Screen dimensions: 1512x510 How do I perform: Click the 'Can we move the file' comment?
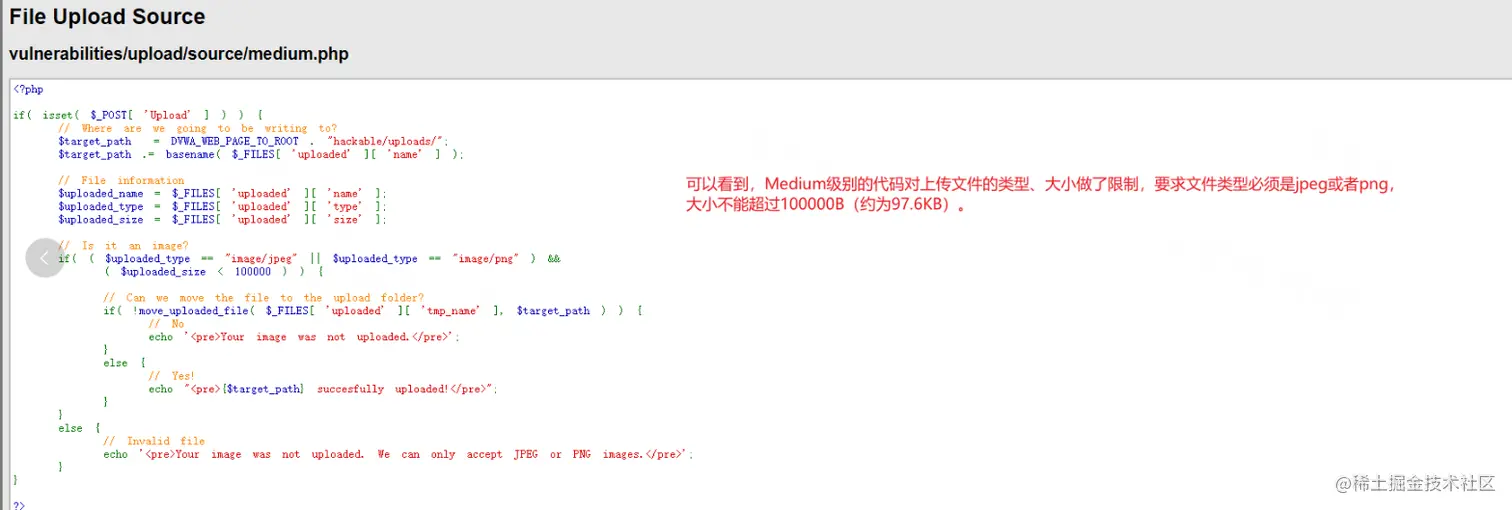[264, 297]
